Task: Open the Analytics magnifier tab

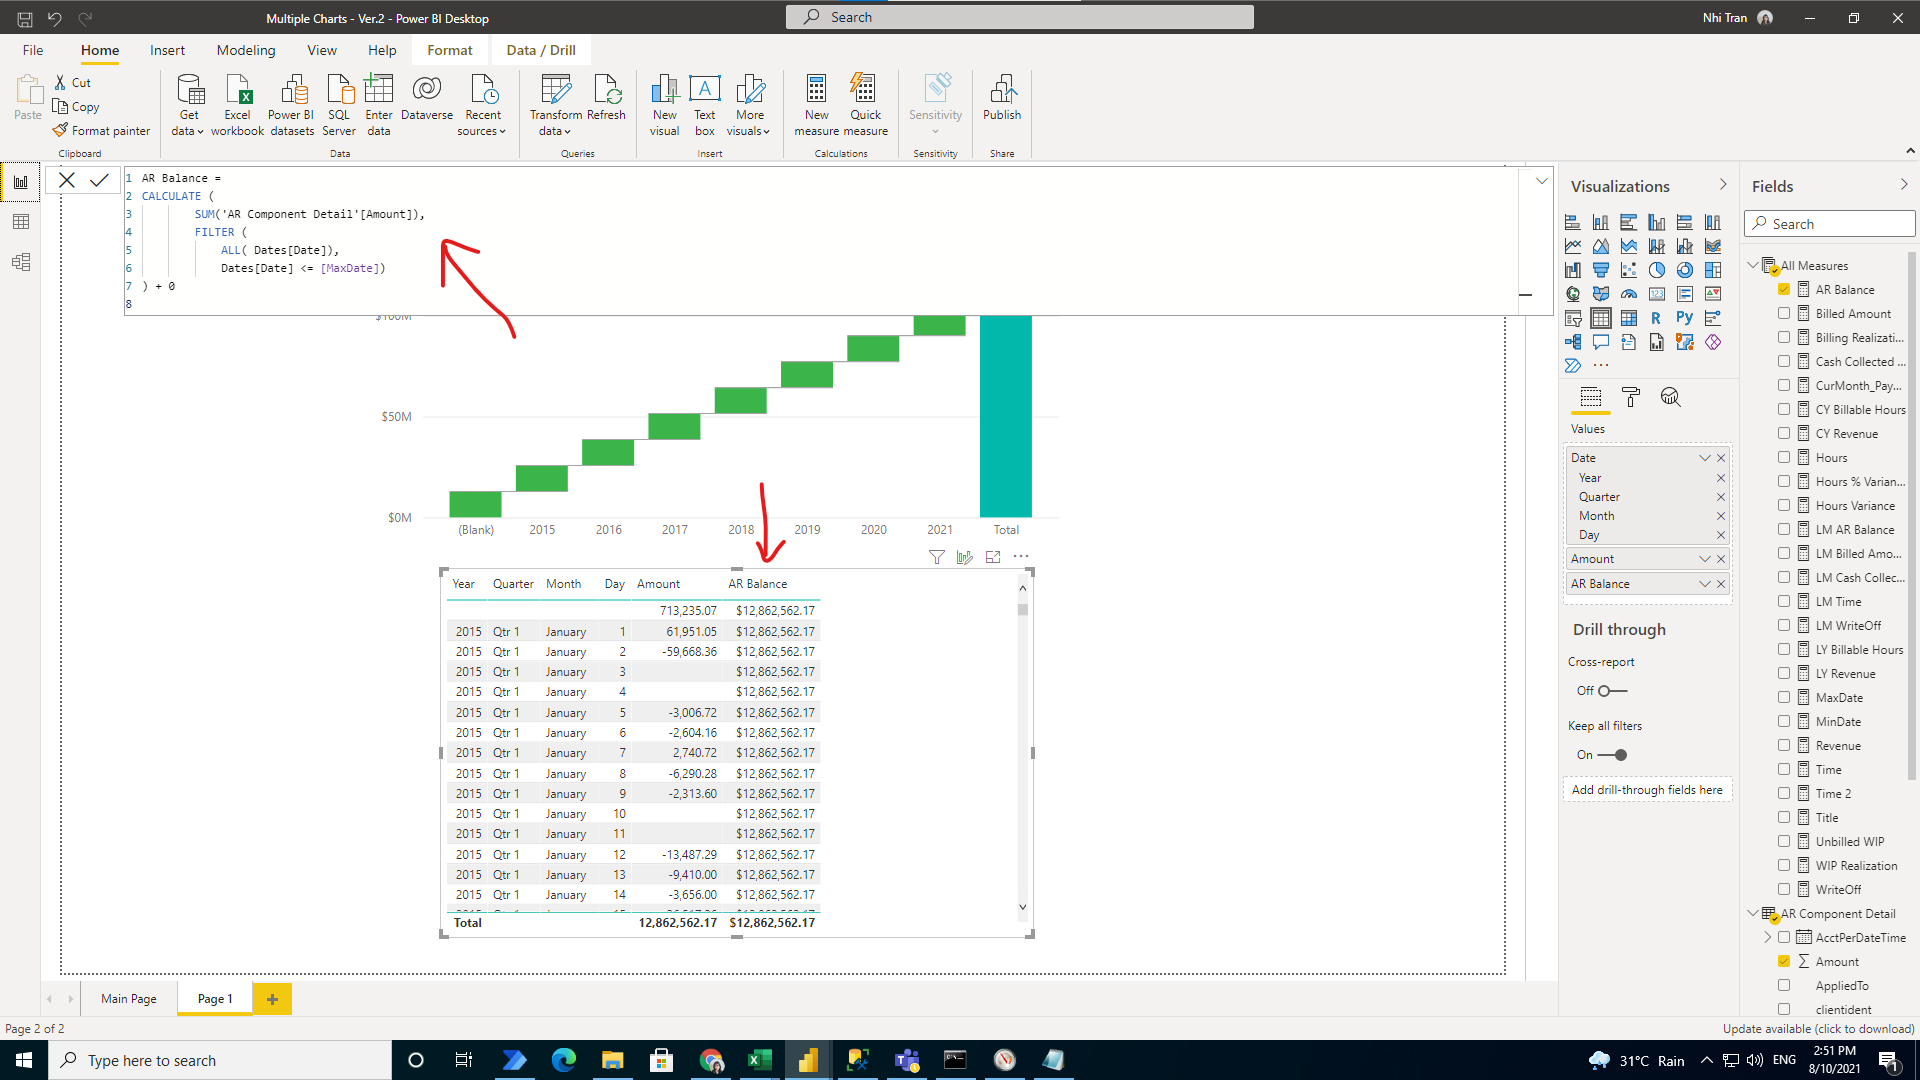Action: coord(1670,397)
